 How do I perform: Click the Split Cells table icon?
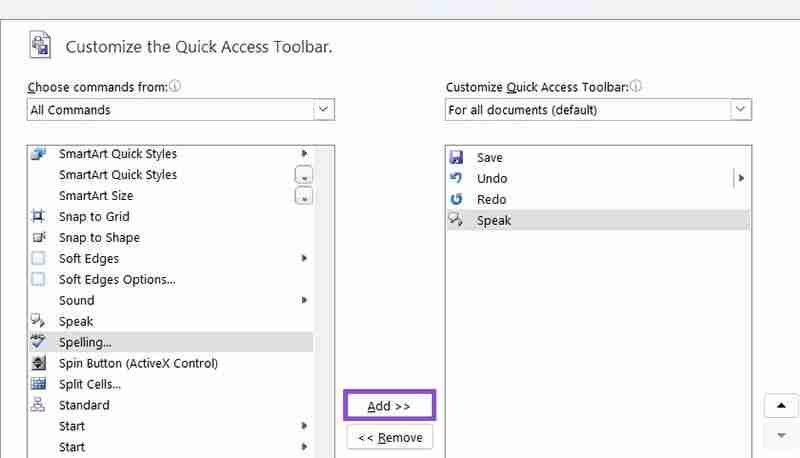tap(39, 384)
